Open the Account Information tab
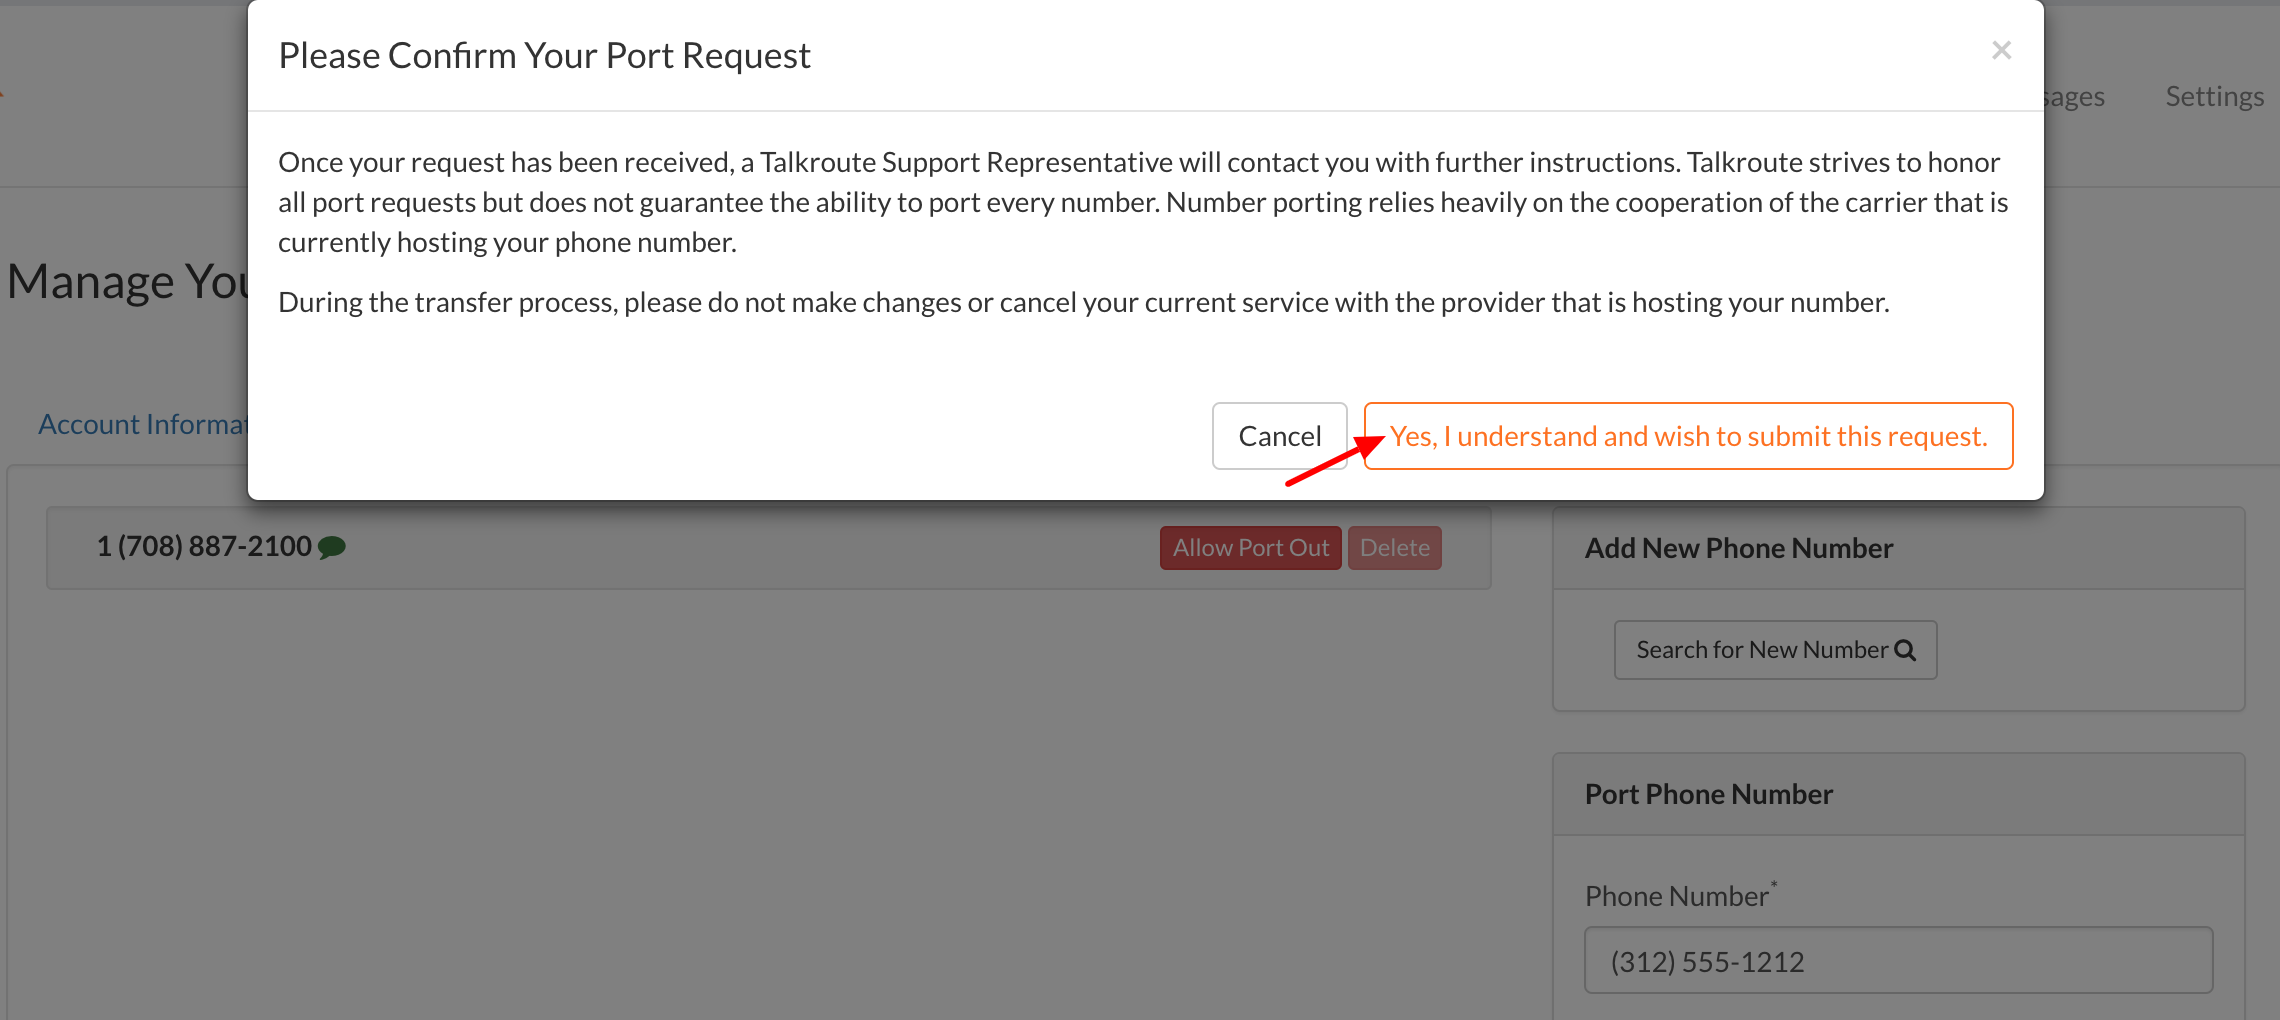This screenshot has height=1020, width=2280. pos(144,424)
